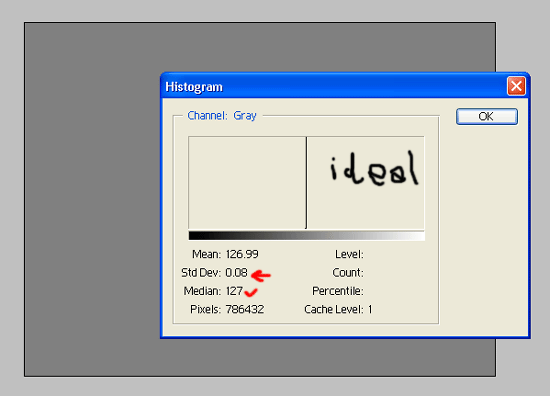Click the red checkmark beside Median

tap(251, 292)
